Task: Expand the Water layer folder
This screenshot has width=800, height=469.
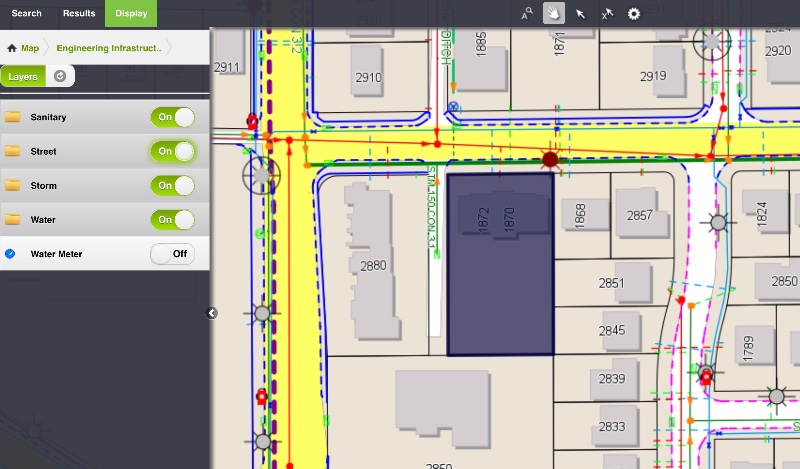Action: tap(12, 220)
